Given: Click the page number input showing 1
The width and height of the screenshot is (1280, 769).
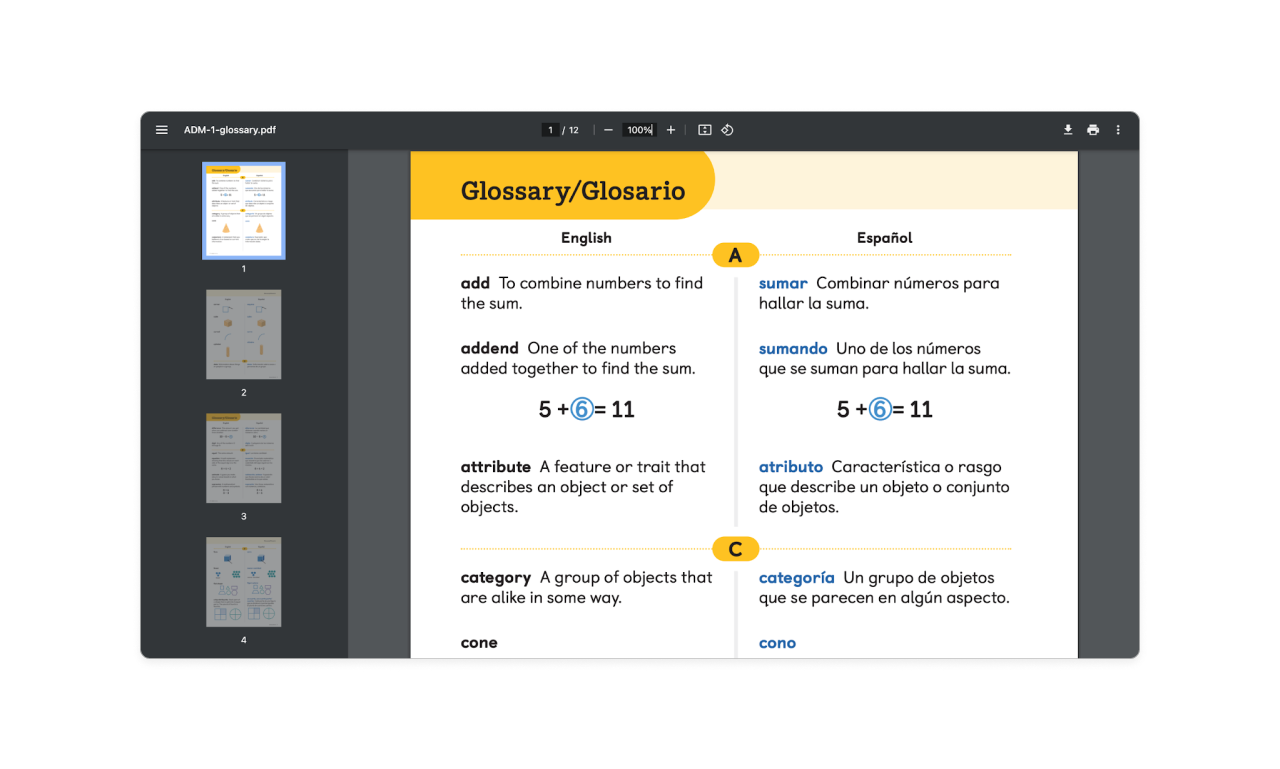Looking at the screenshot, I should click(550, 130).
